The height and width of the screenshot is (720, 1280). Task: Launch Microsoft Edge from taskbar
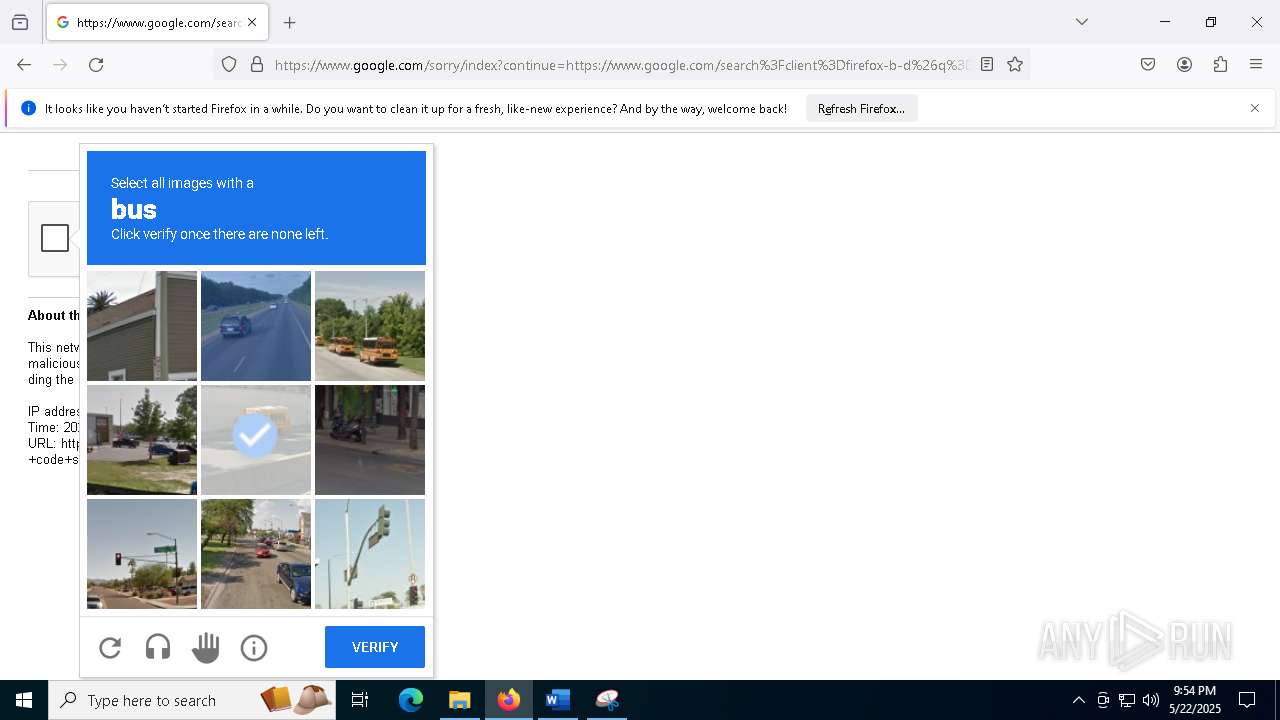tap(411, 700)
